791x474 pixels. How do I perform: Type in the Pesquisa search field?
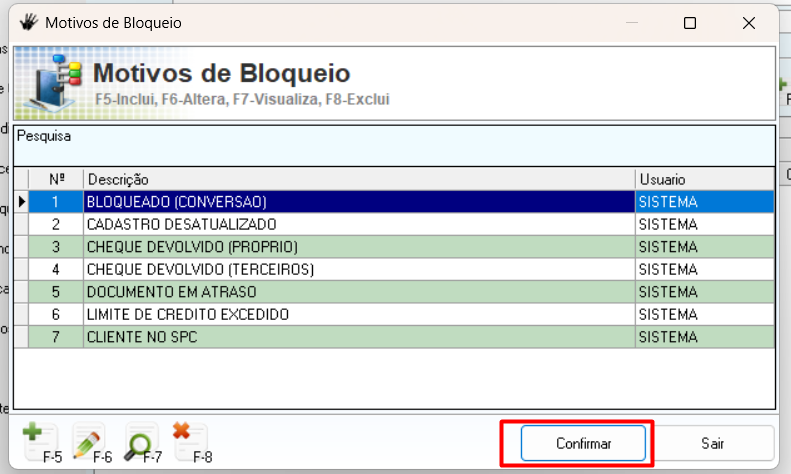click(x=394, y=151)
